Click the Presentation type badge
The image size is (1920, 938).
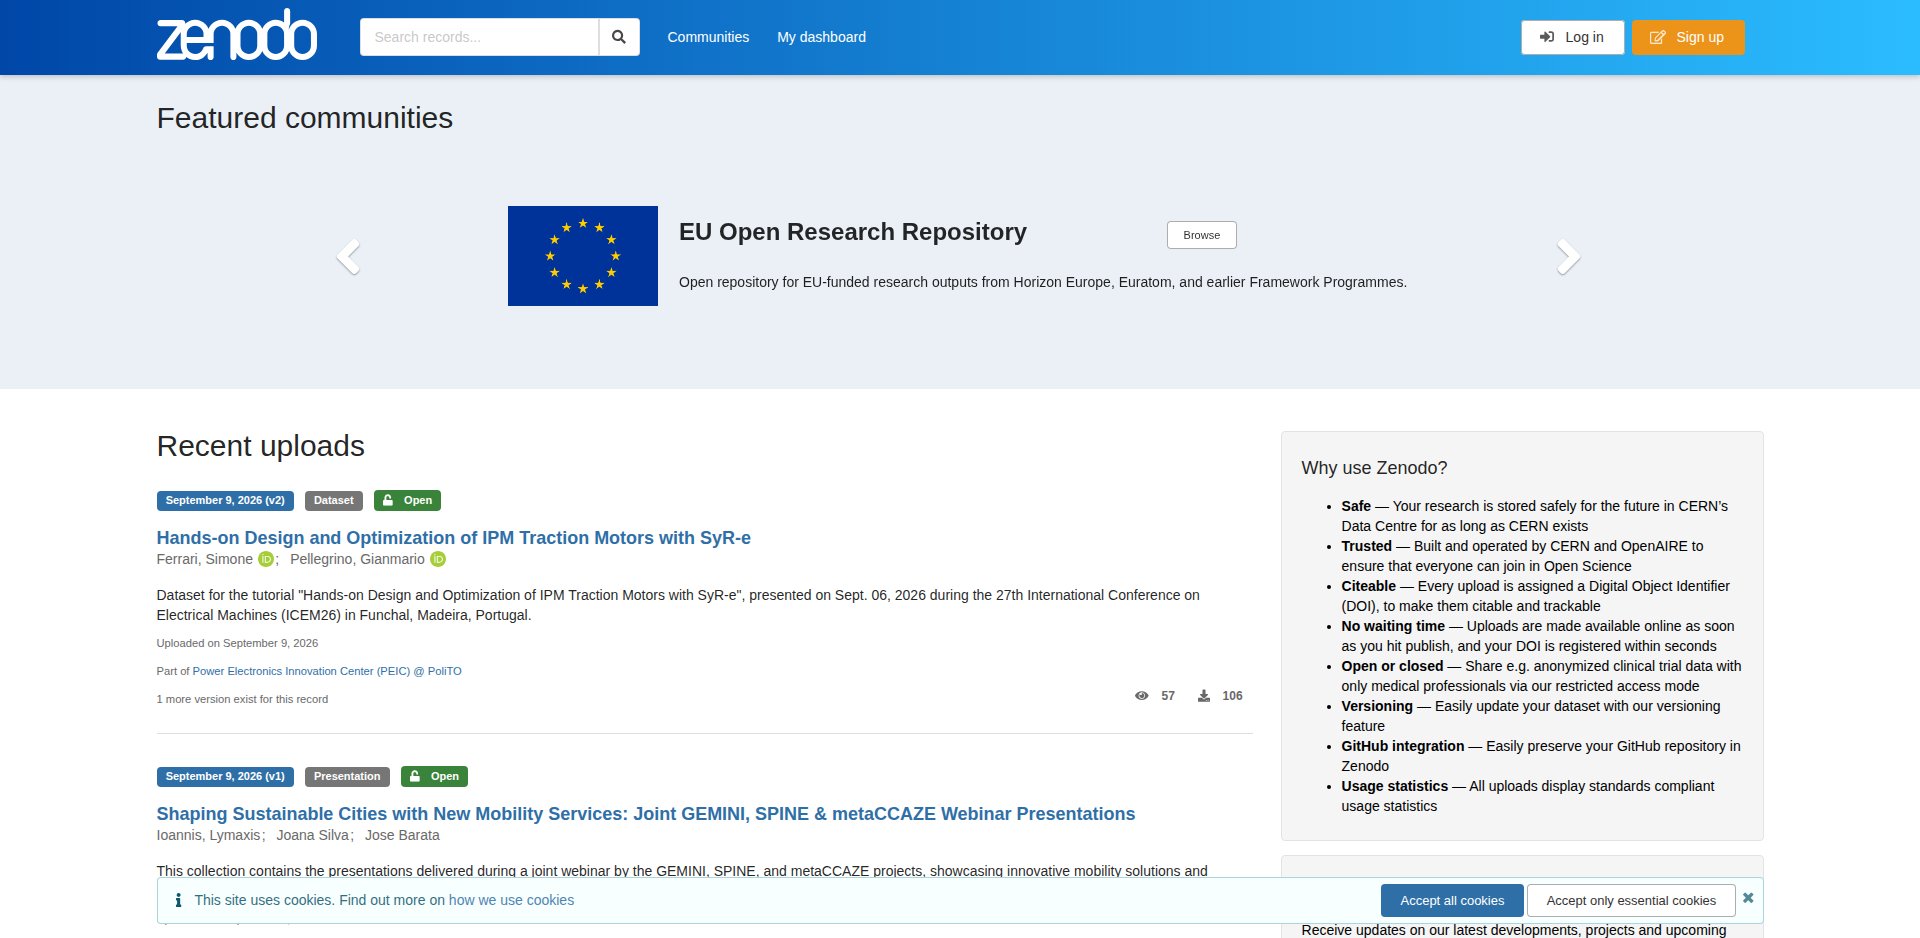pyautogui.click(x=347, y=776)
